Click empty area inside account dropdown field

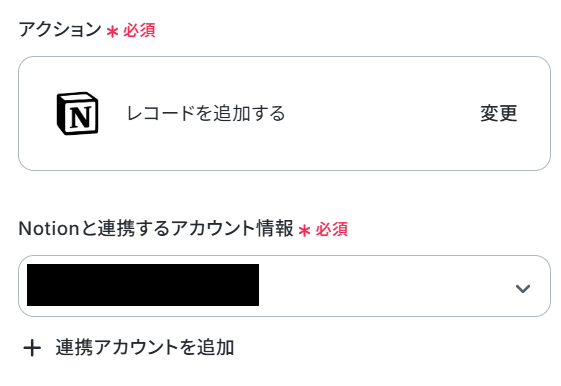386,286
